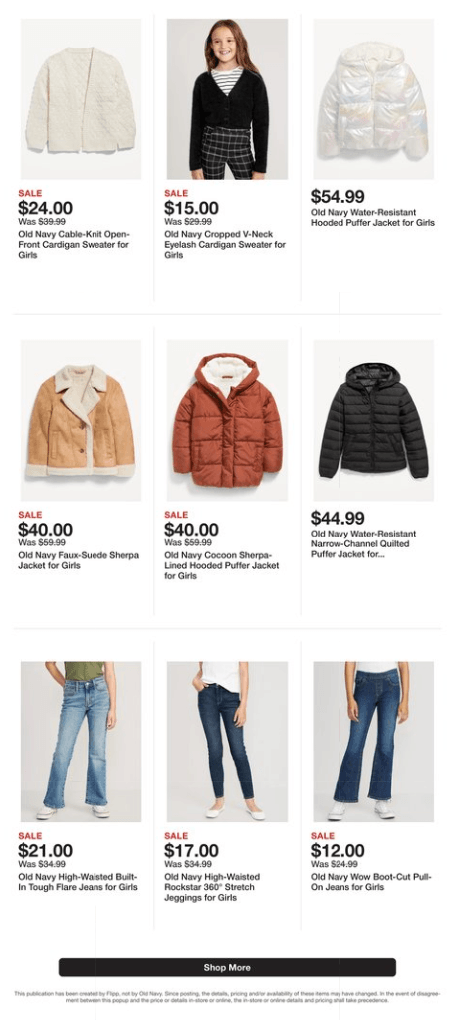Open Cropped V-Neck Eyelash Cardigan Sweater title link
455x1020 pixels.
tap(225, 245)
